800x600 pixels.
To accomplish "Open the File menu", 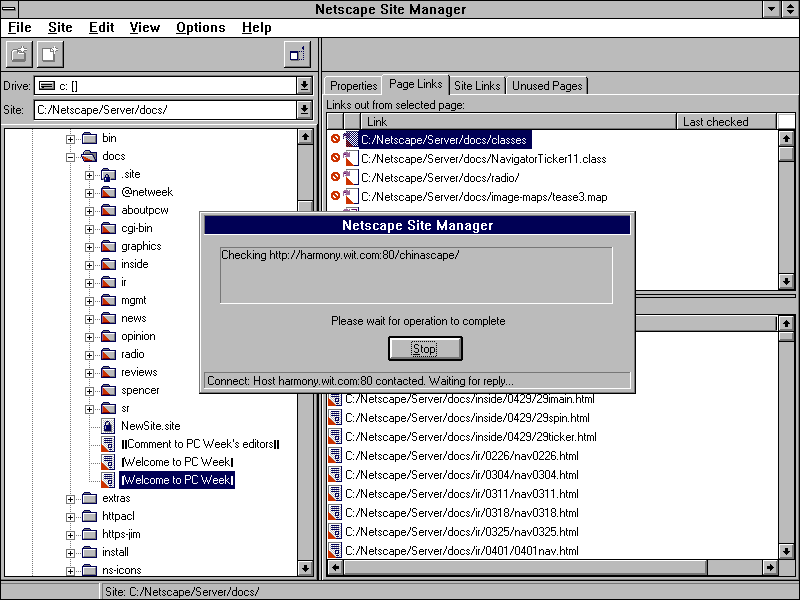I will pos(19,28).
